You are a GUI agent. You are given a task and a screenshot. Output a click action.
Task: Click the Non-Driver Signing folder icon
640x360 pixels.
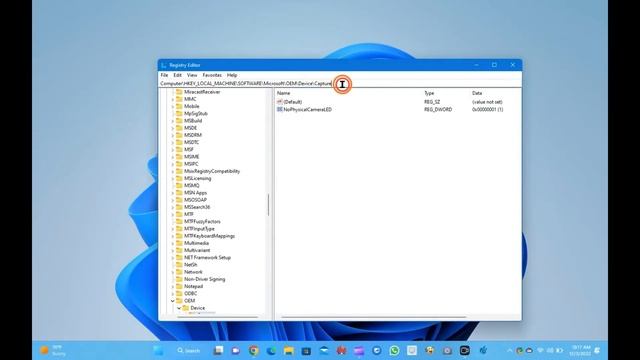pyautogui.click(x=179, y=279)
